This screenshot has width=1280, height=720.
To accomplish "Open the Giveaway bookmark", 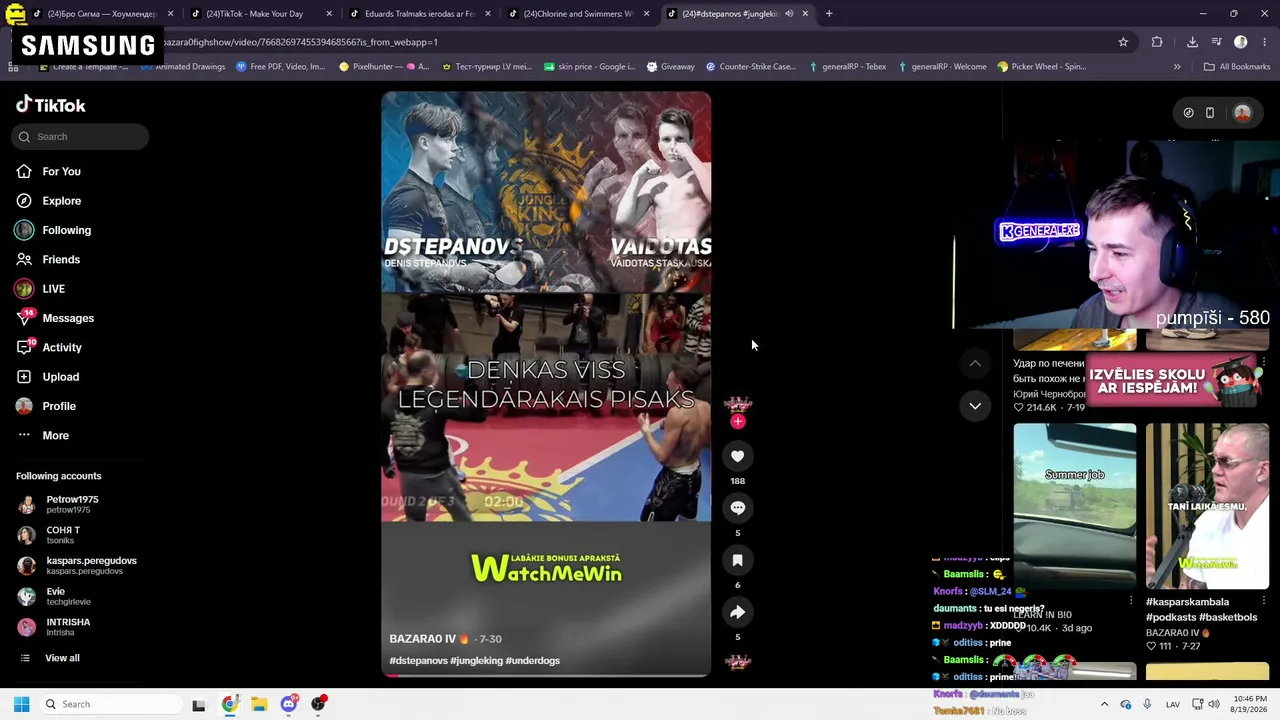I will coord(670,67).
